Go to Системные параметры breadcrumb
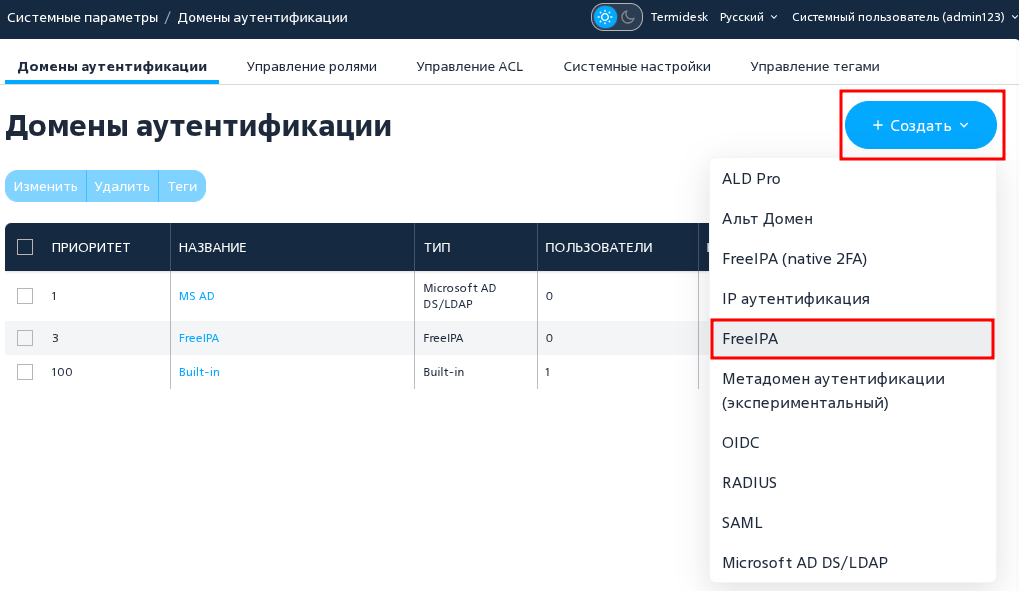This screenshot has width=1019, height=591. tap(83, 18)
